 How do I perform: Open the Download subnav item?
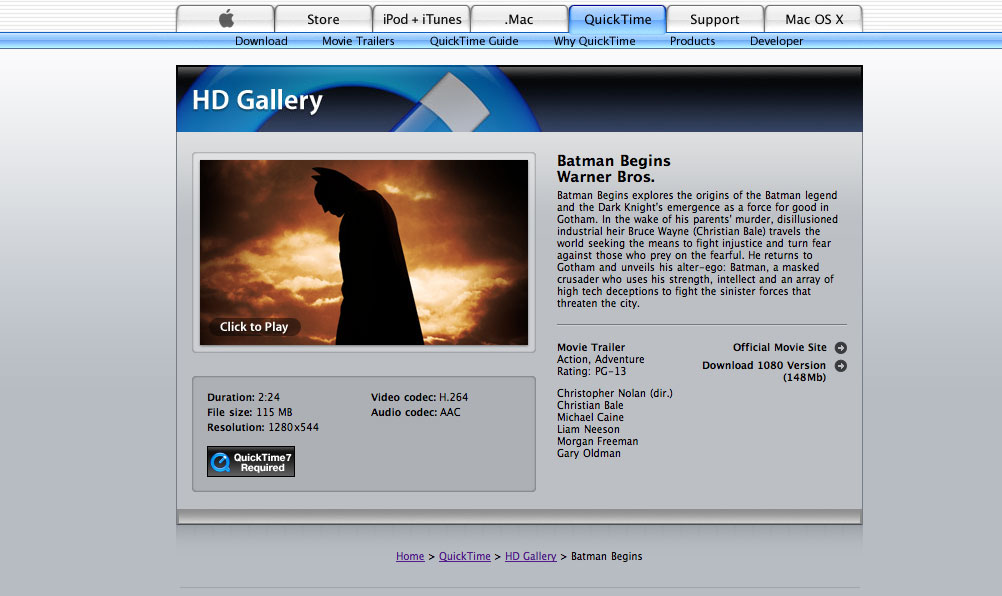click(x=261, y=41)
